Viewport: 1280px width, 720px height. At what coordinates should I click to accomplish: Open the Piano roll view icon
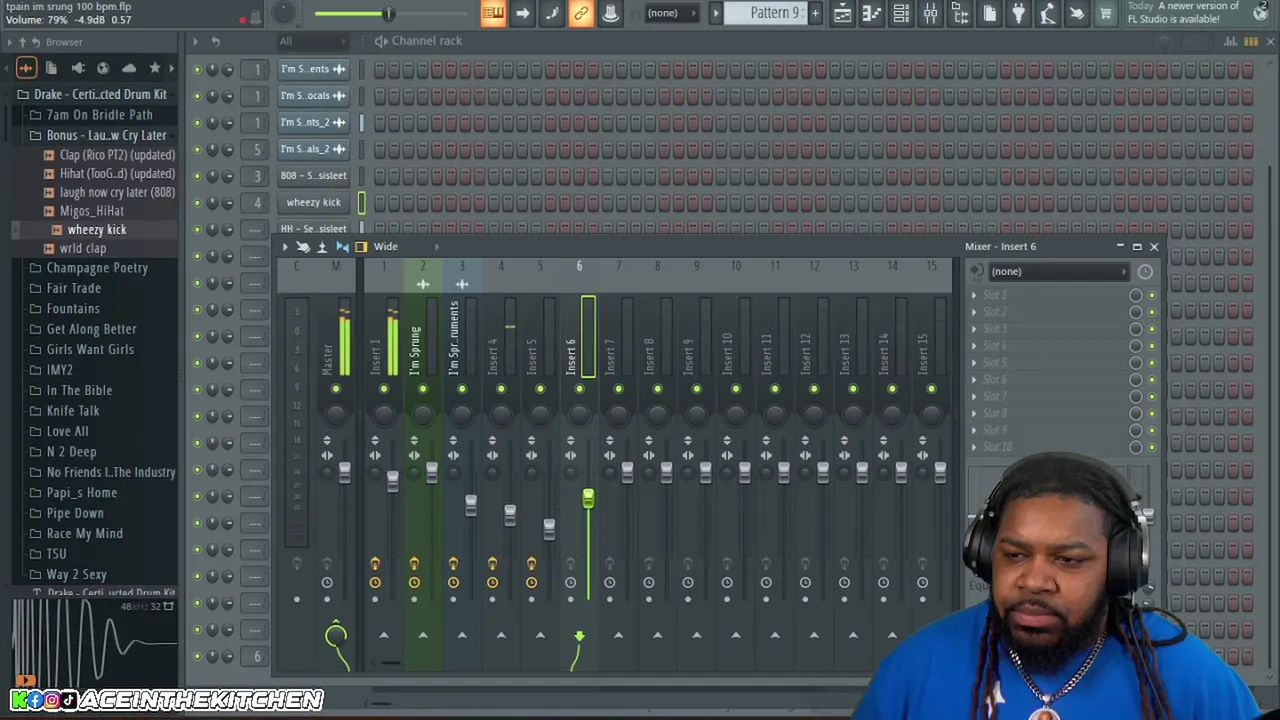[871, 13]
